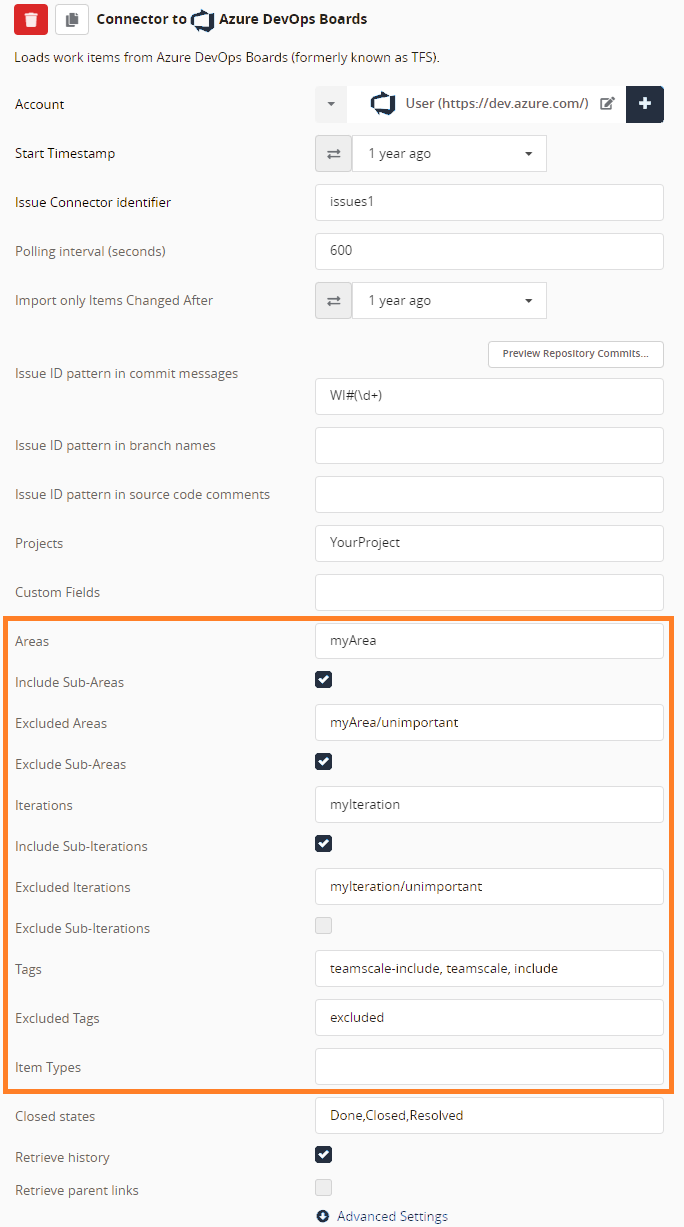Enable Exclude Sub-Iterations checkbox
The width and height of the screenshot is (684, 1227).
[x=323, y=926]
